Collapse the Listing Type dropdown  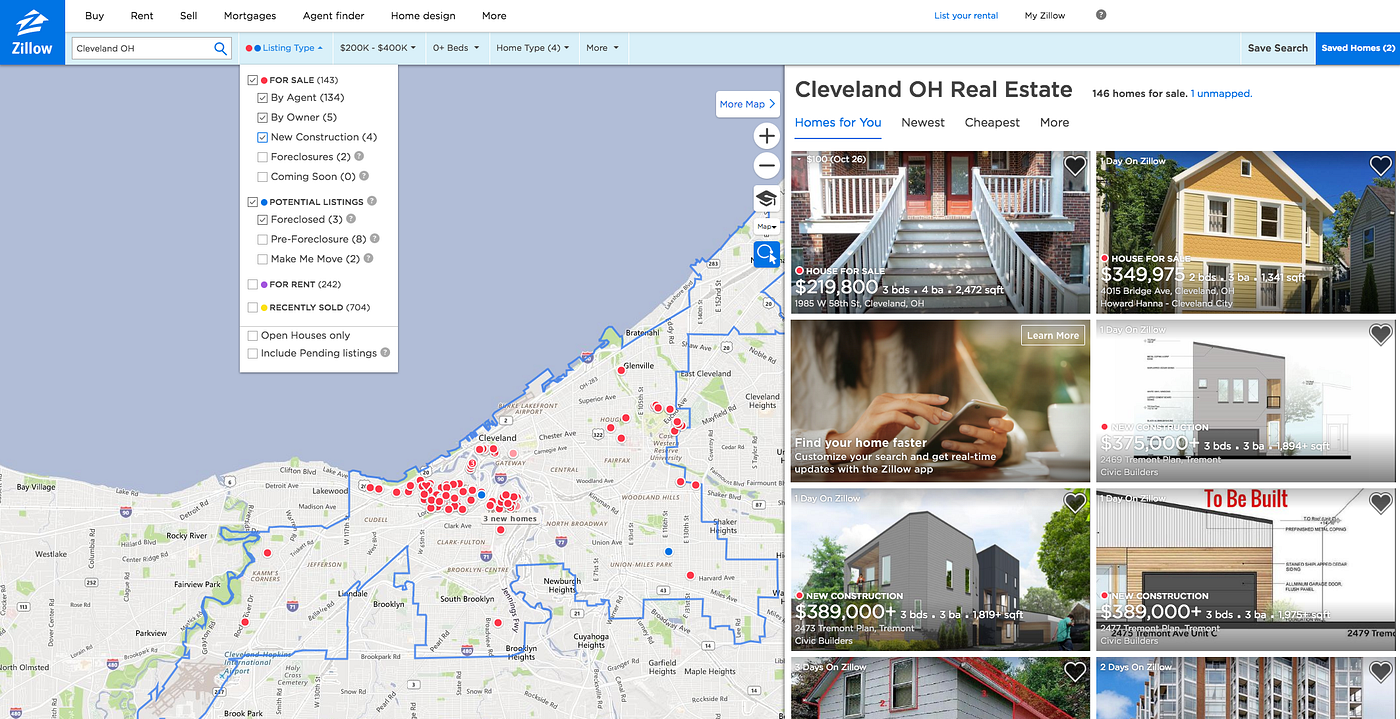click(284, 48)
